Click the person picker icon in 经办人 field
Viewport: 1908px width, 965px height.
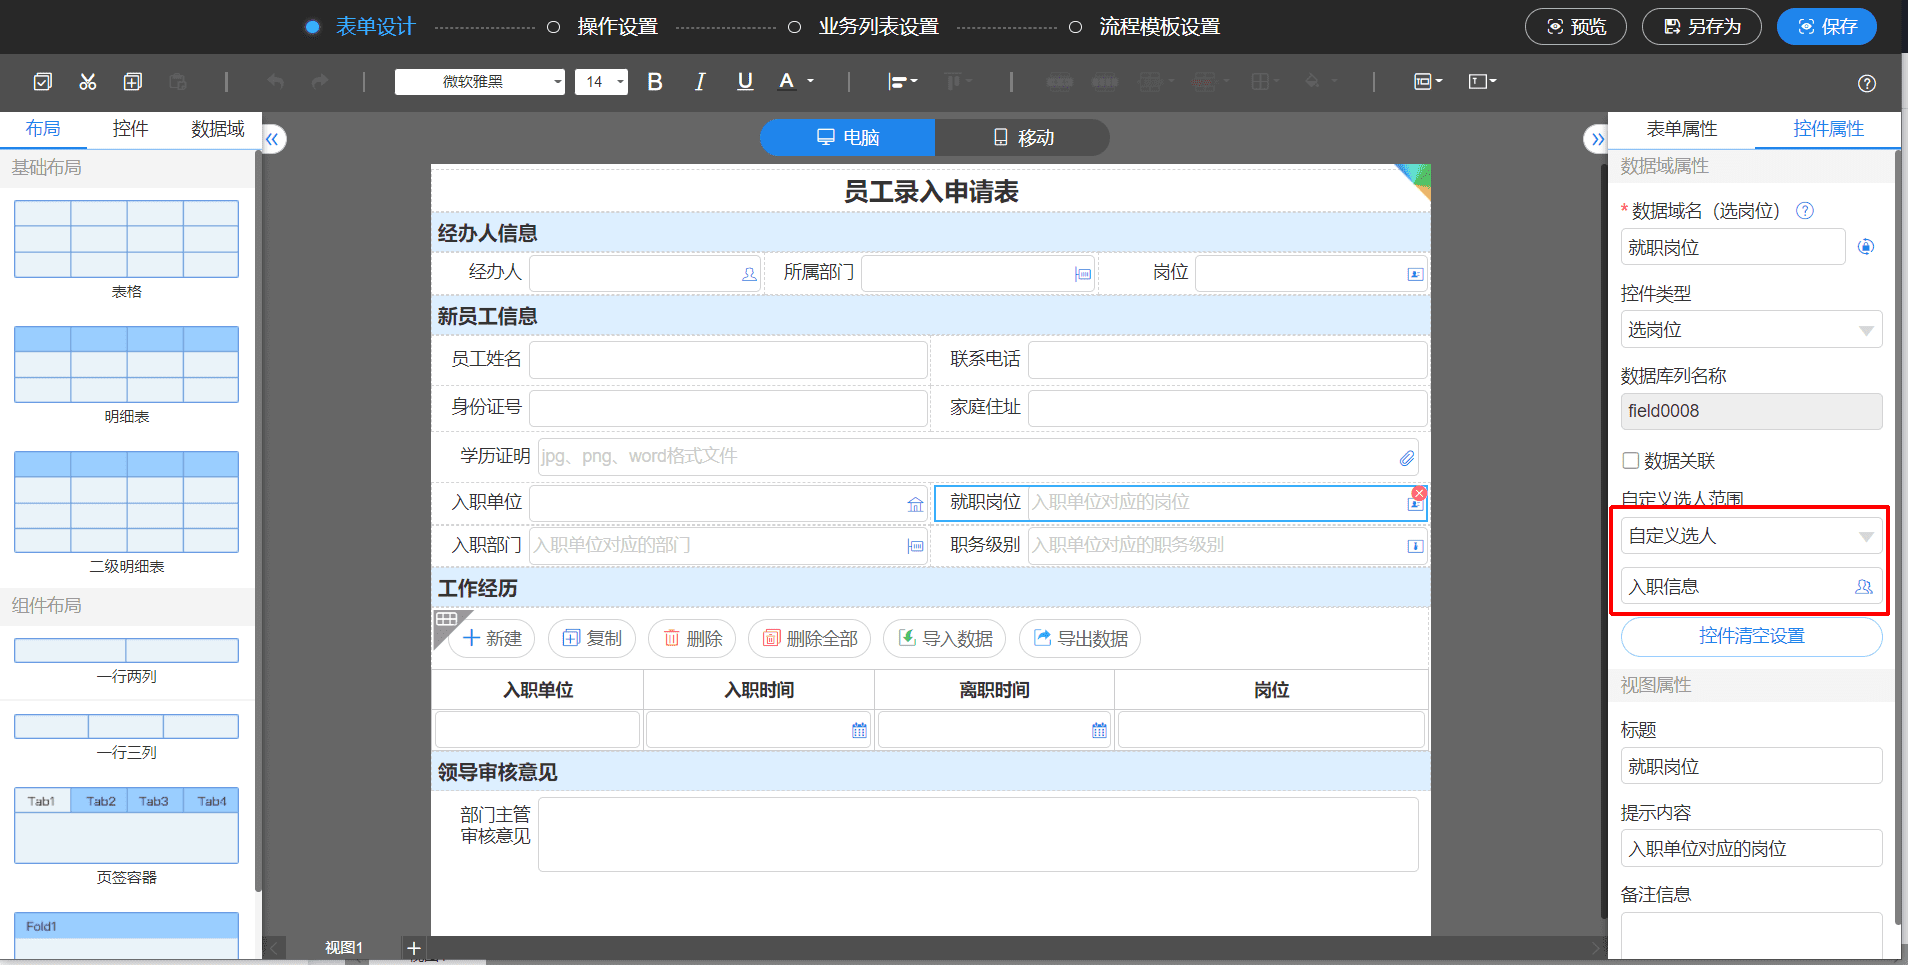pyautogui.click(x=749, y=274)
